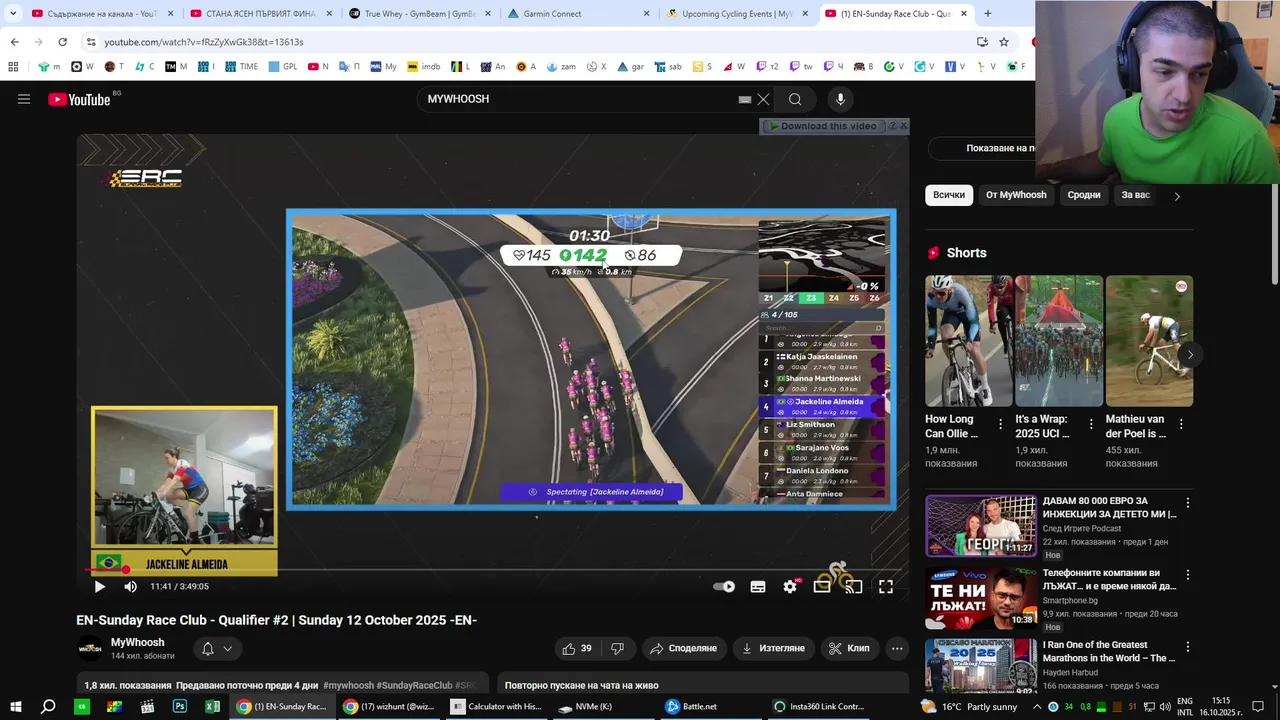Open new browser tab
The image size is (1280, 720).
point(988,14)
